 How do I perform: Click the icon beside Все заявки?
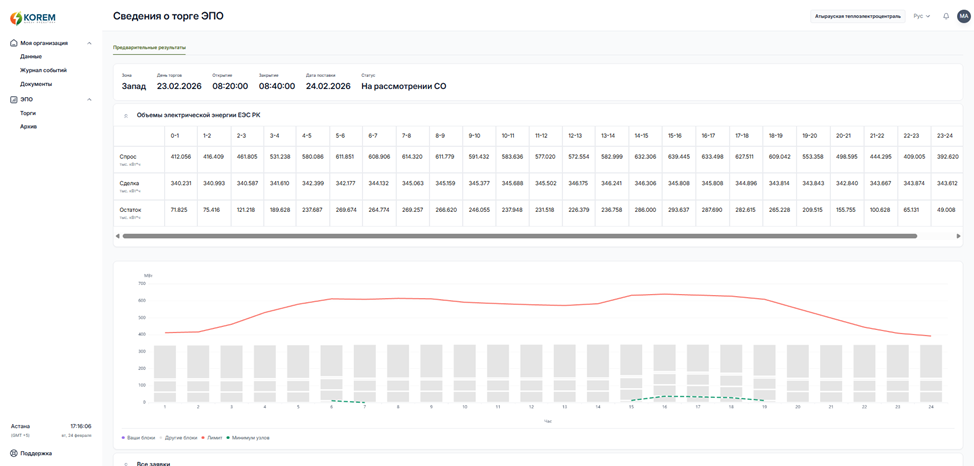127,464
